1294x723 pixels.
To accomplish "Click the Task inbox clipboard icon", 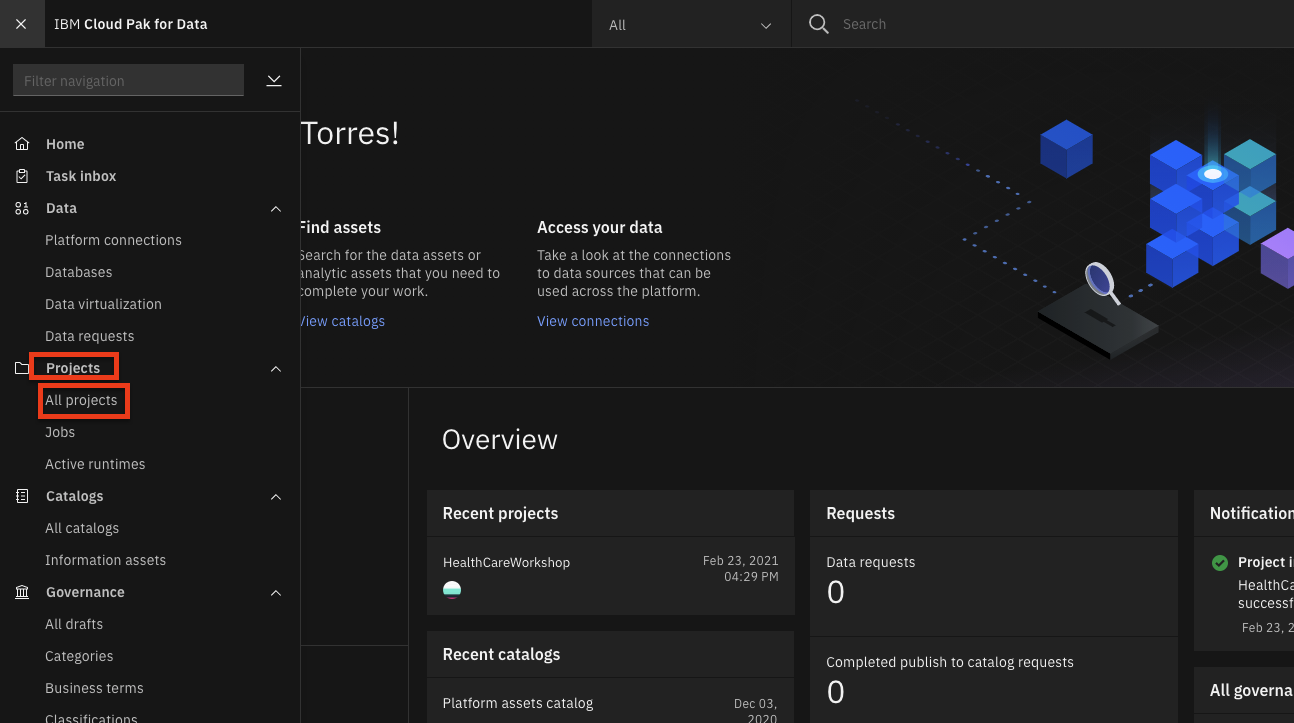I will tap(22, 176).
